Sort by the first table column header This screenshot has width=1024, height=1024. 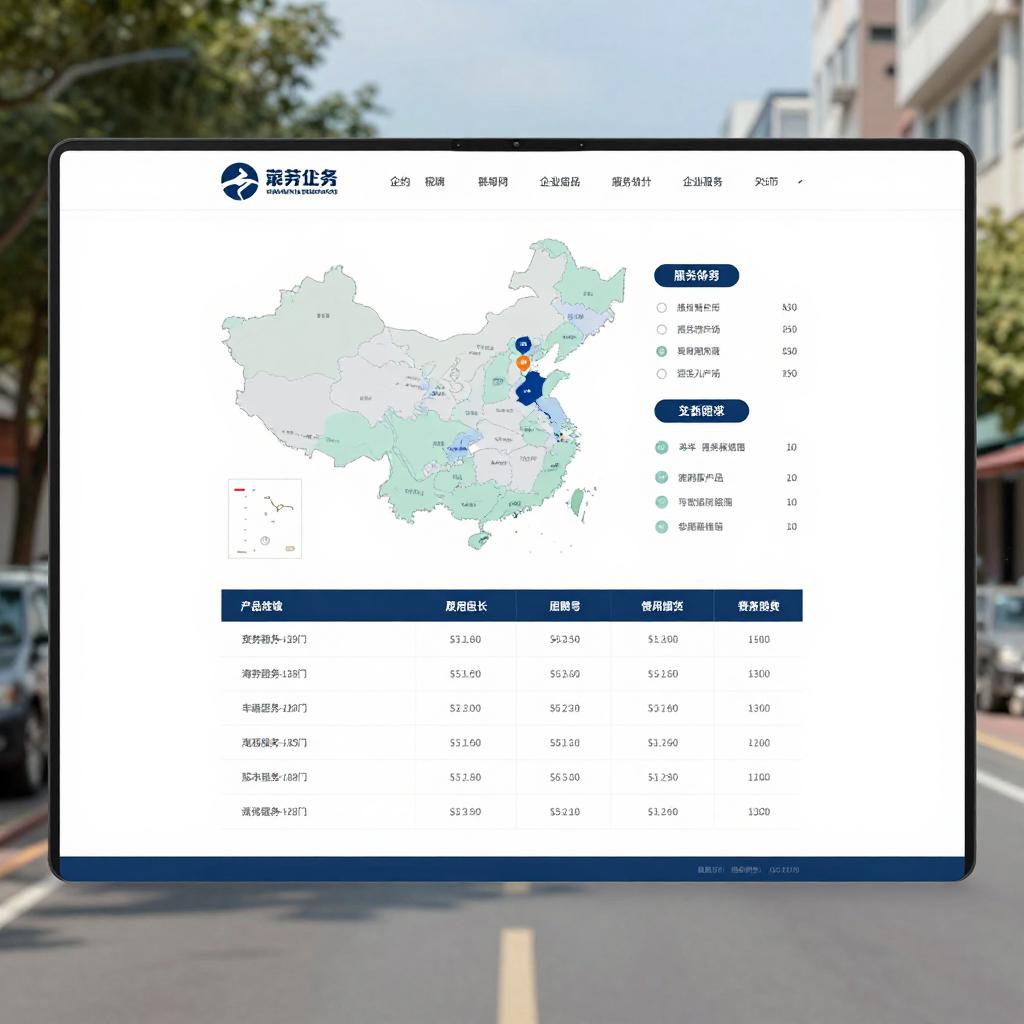[261, 606]
